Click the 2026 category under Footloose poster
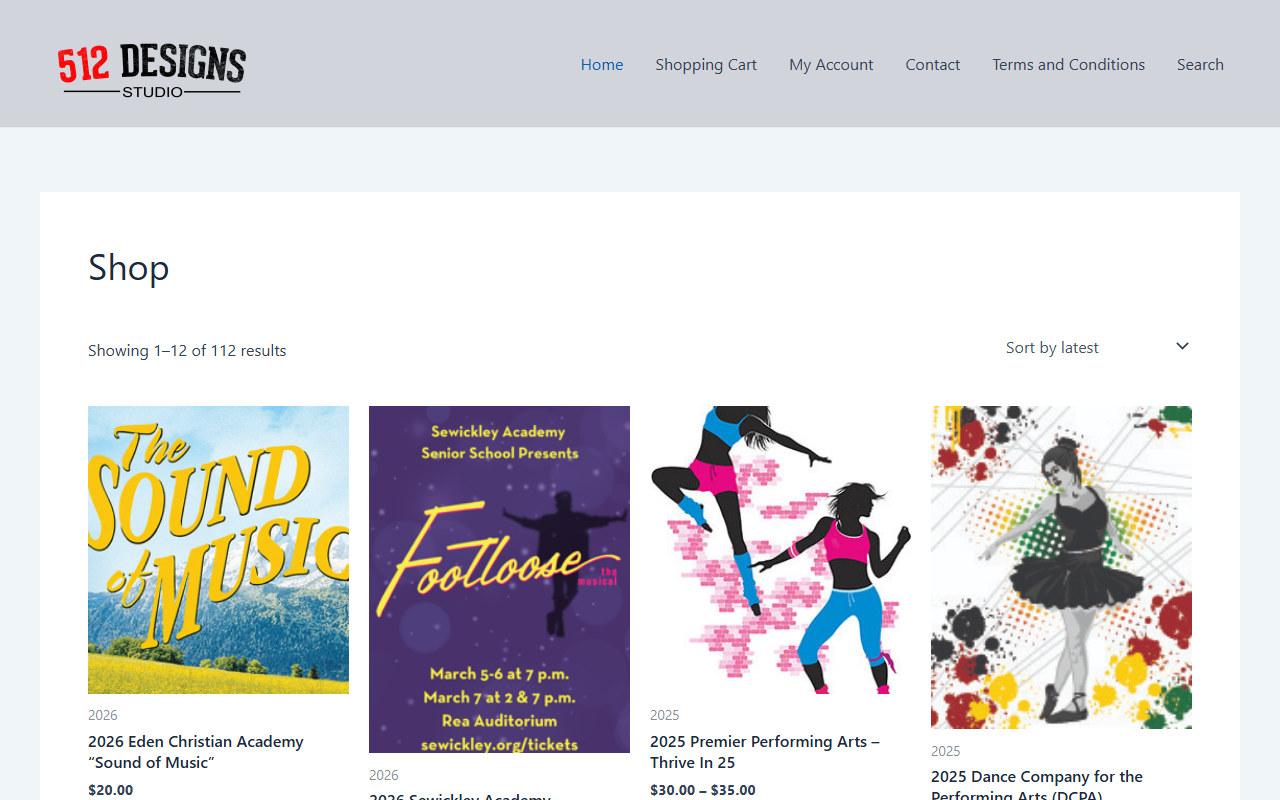 point(384,775)
